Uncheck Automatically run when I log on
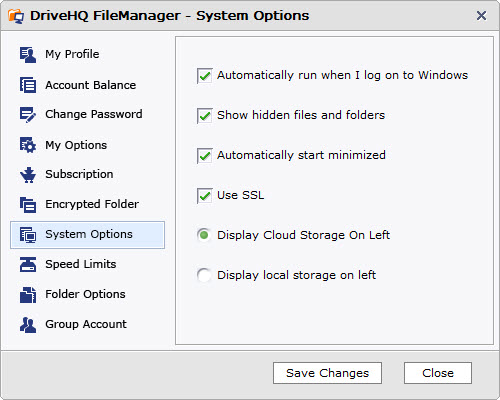This screenshot has width=500, height=400. pyautogui.click(x=204, y=76)
